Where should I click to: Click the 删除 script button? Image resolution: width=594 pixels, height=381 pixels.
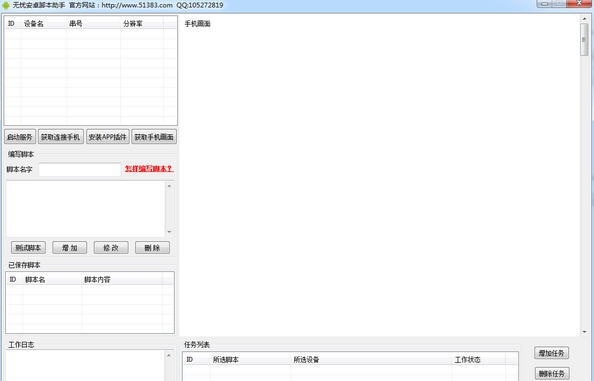(152, 248)
